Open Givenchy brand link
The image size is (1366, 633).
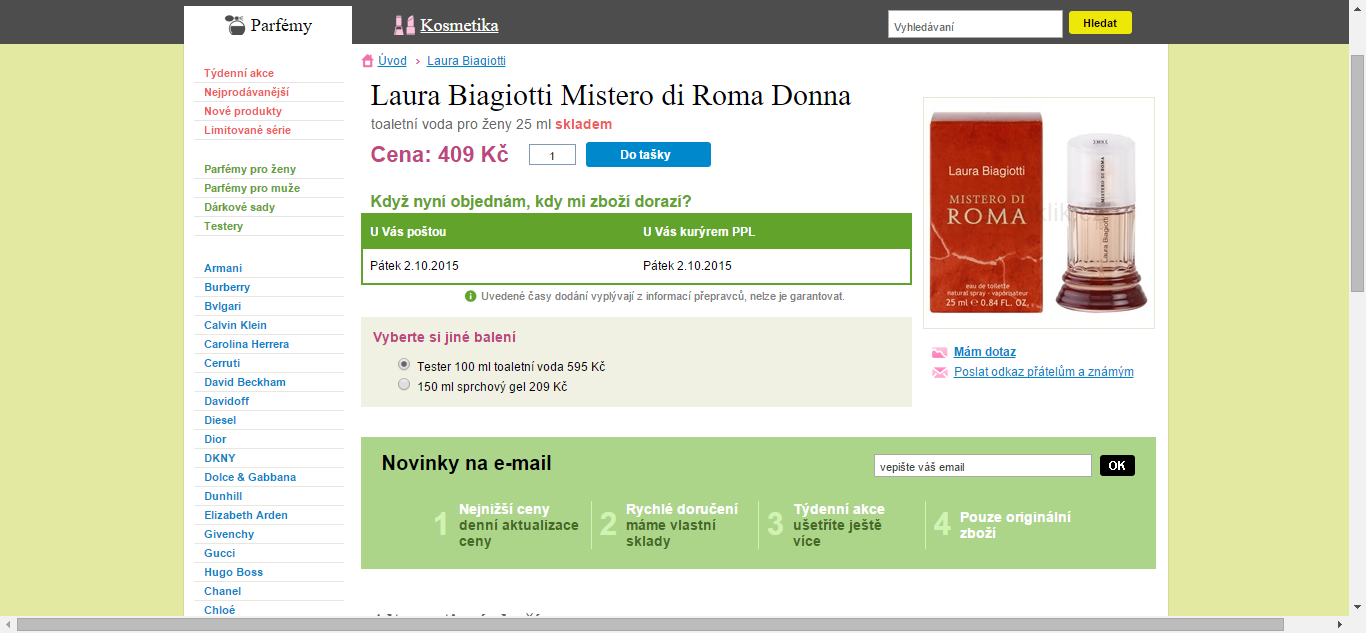(x=229, y=534)
